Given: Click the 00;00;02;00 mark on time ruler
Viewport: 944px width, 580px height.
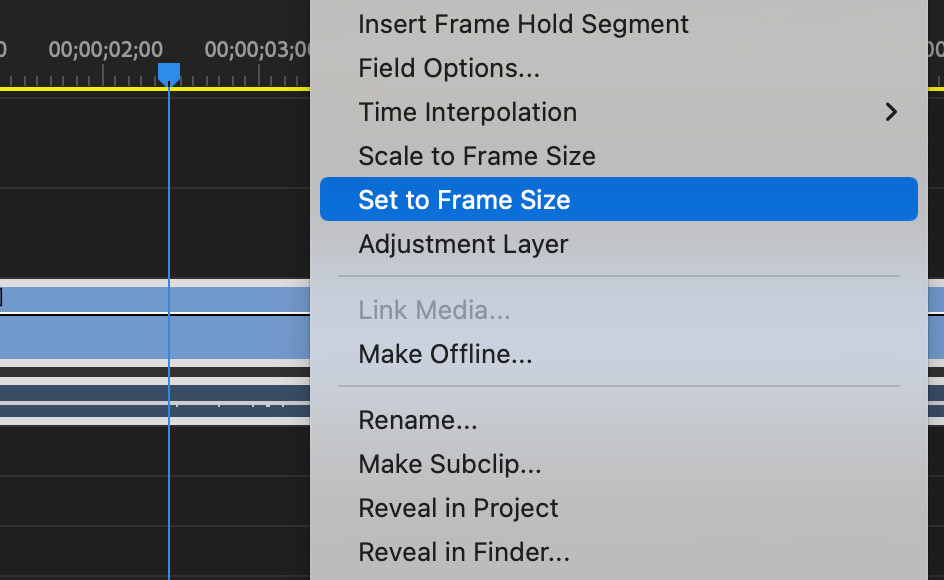Looking at the screenshot, I should click(105, 49).
